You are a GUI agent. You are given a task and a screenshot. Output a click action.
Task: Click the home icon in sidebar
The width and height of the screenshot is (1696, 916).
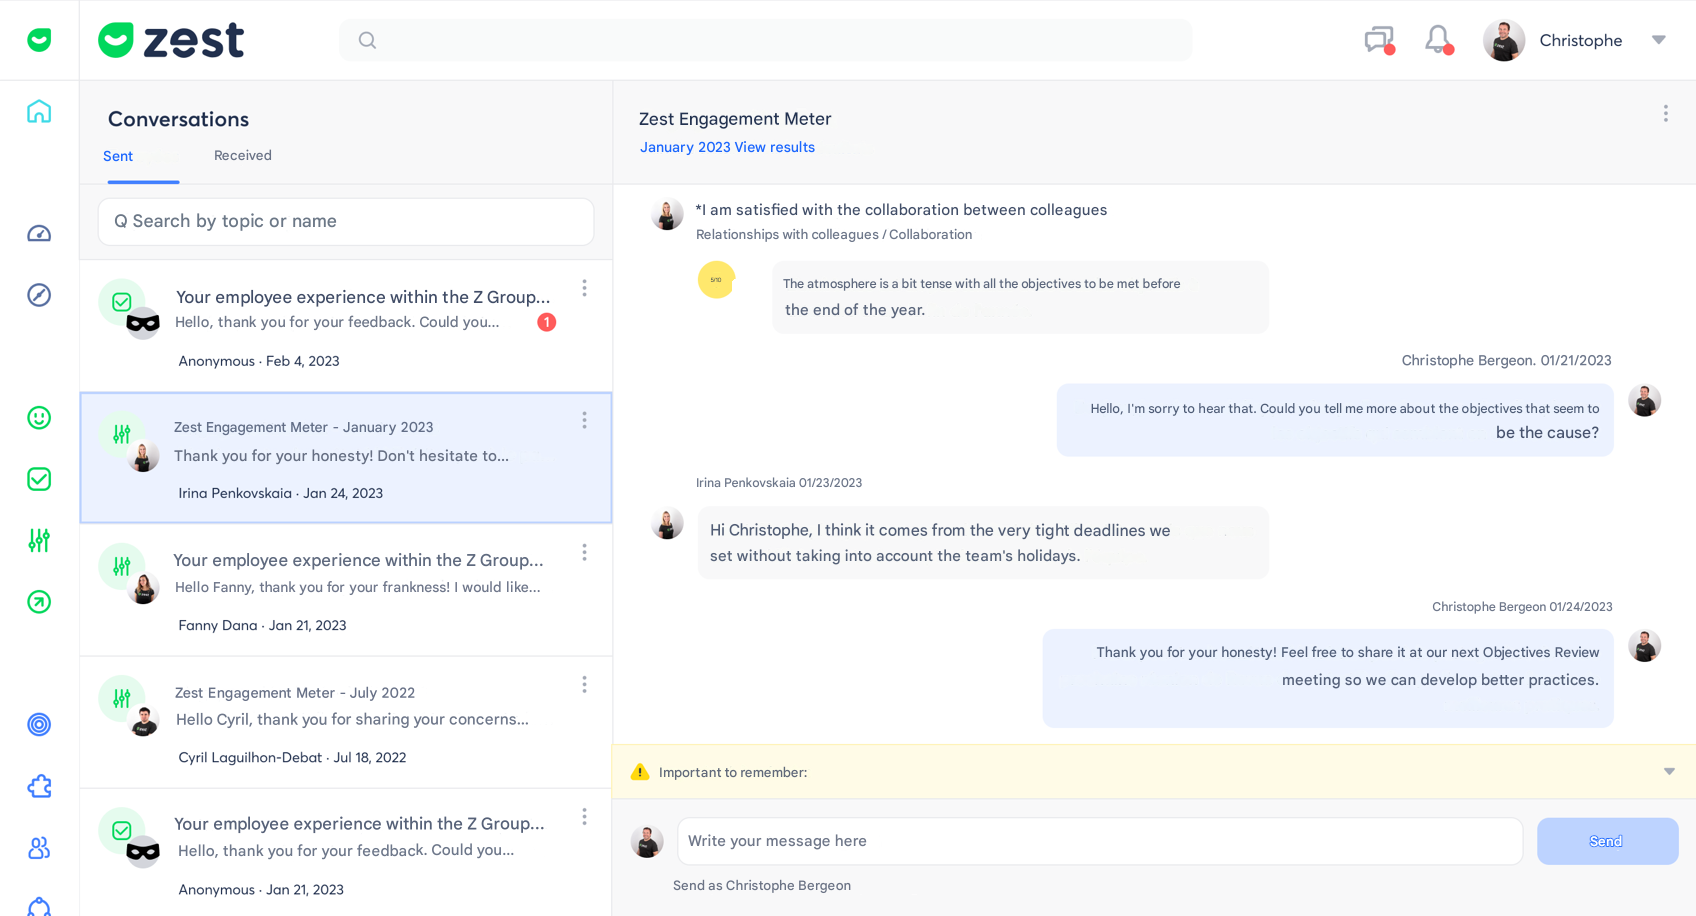coord(39,111)
